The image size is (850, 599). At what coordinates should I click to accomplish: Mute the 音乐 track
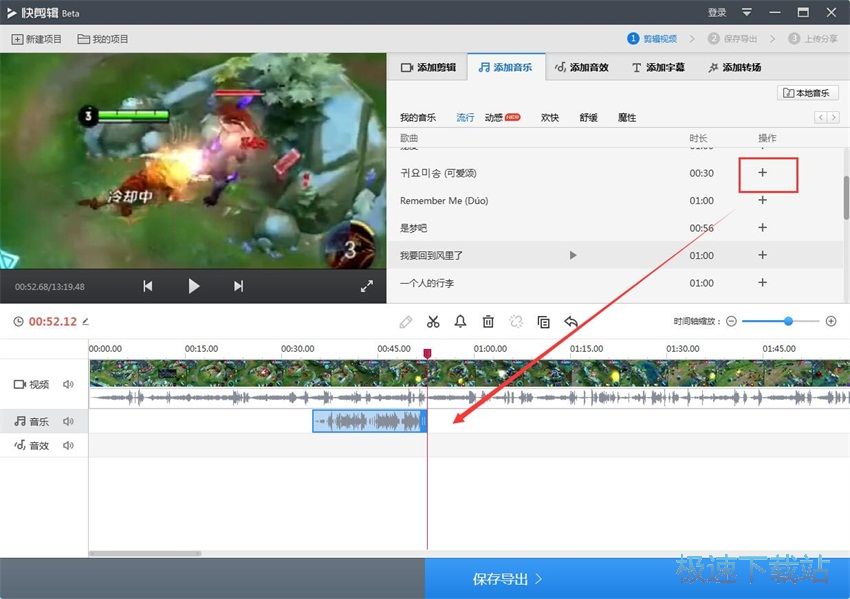(x=68, y=421)
